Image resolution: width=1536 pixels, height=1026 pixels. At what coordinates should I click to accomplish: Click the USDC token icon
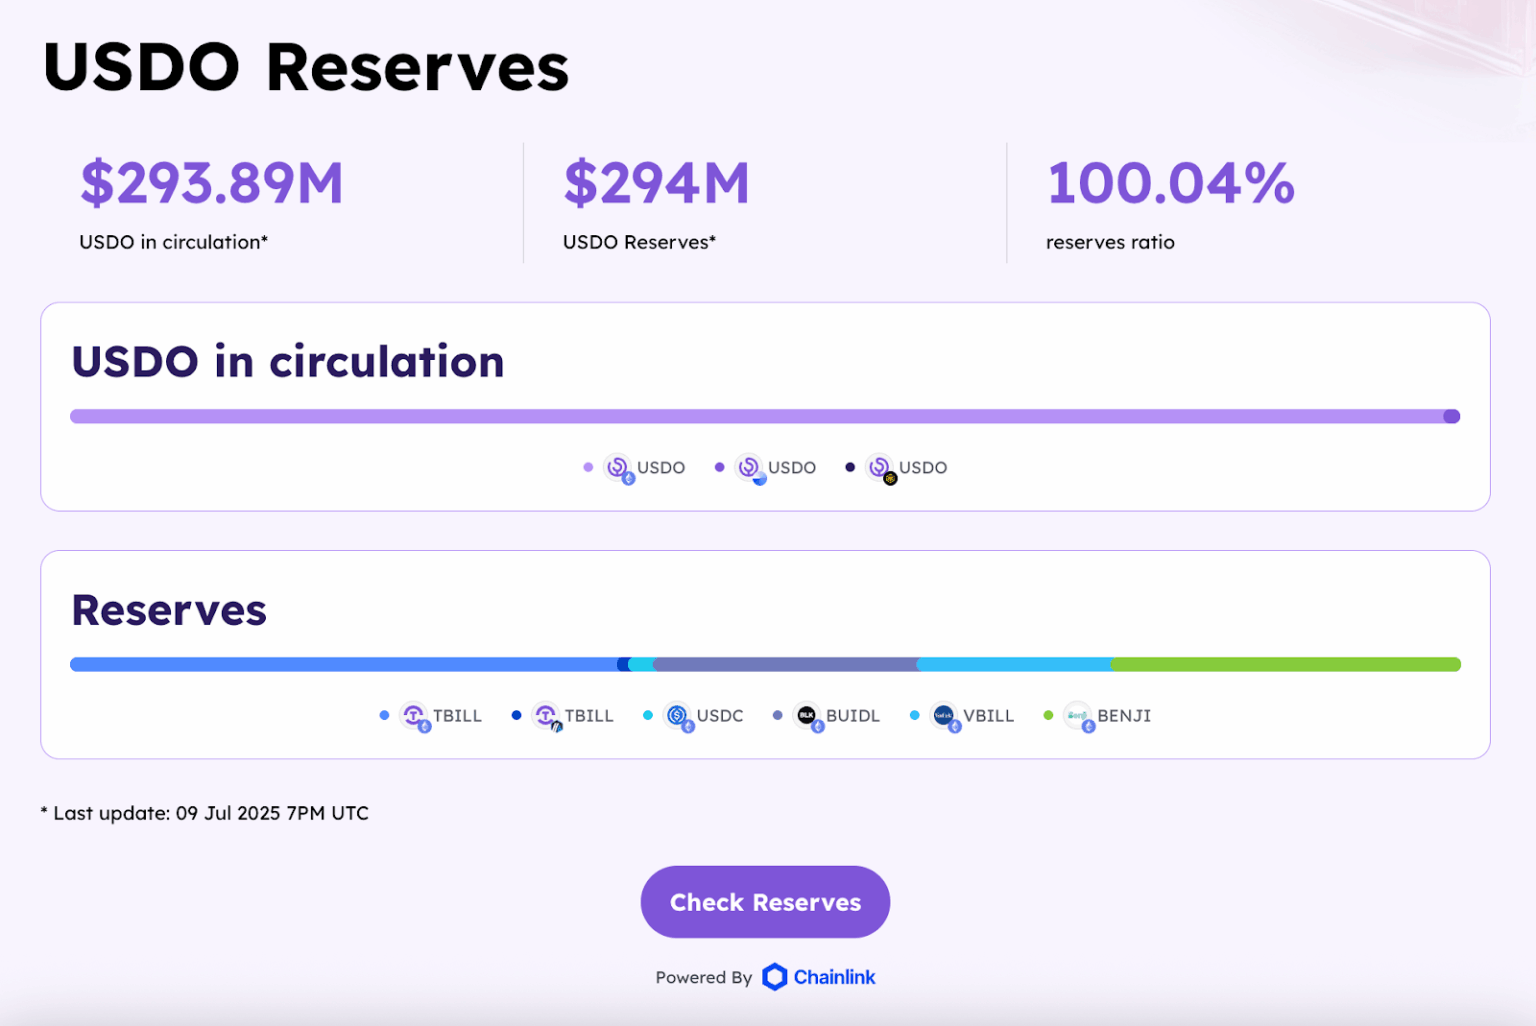pyautogui.click(x=678, y=716)
